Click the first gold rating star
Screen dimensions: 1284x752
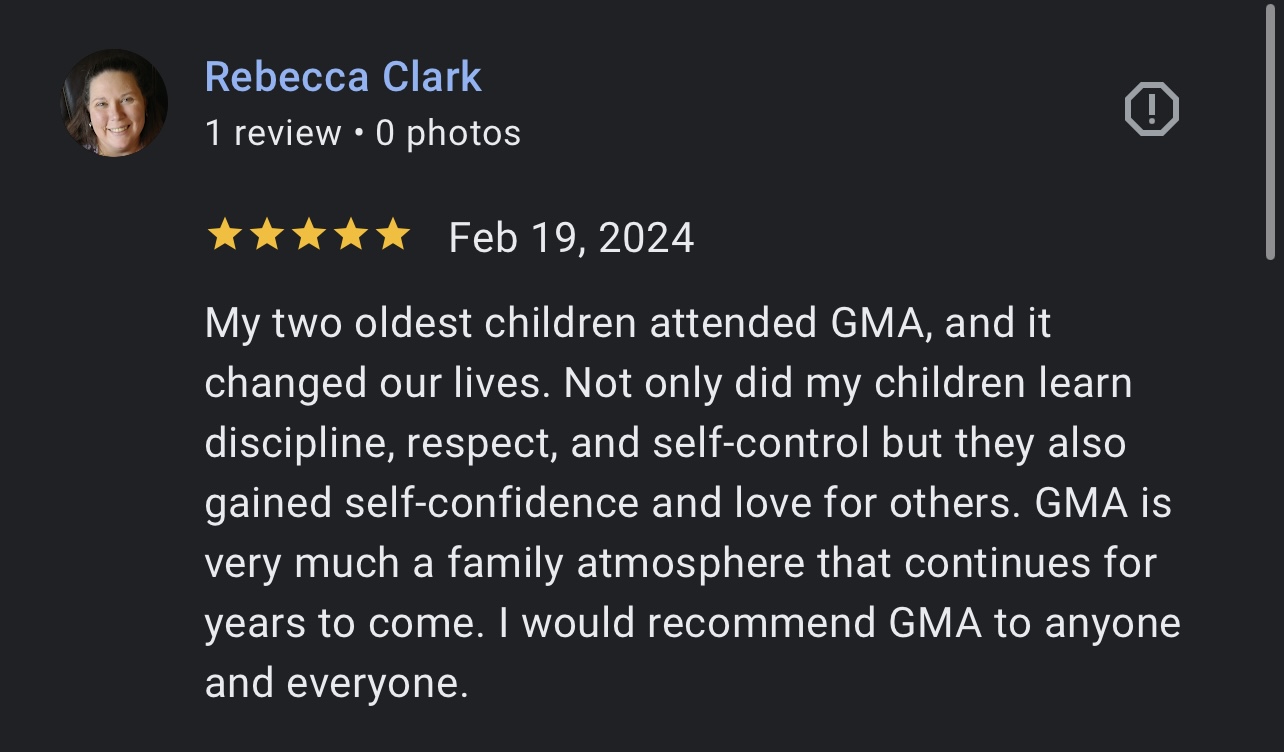point(223,236)
